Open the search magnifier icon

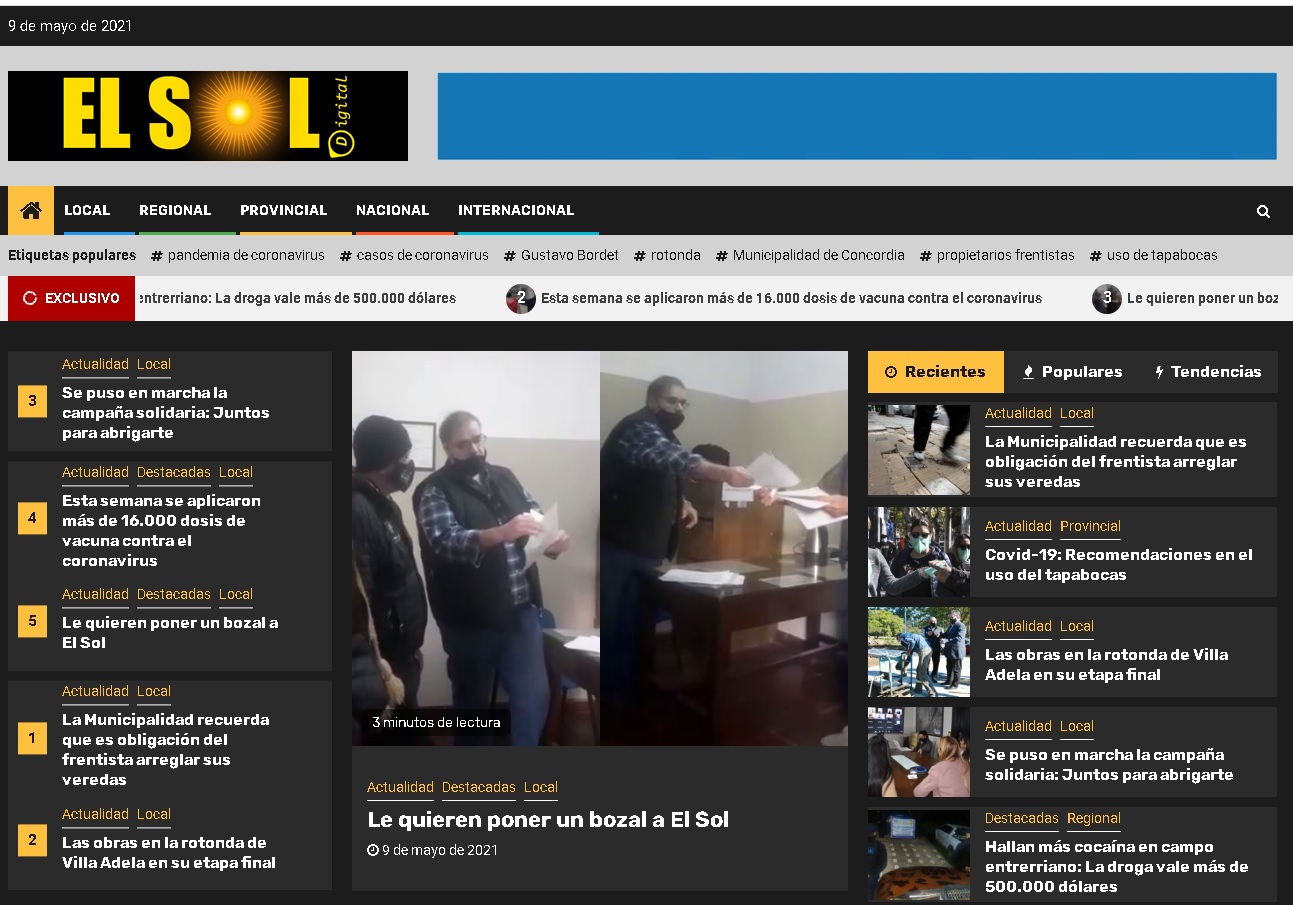(x=1263, y=211)
